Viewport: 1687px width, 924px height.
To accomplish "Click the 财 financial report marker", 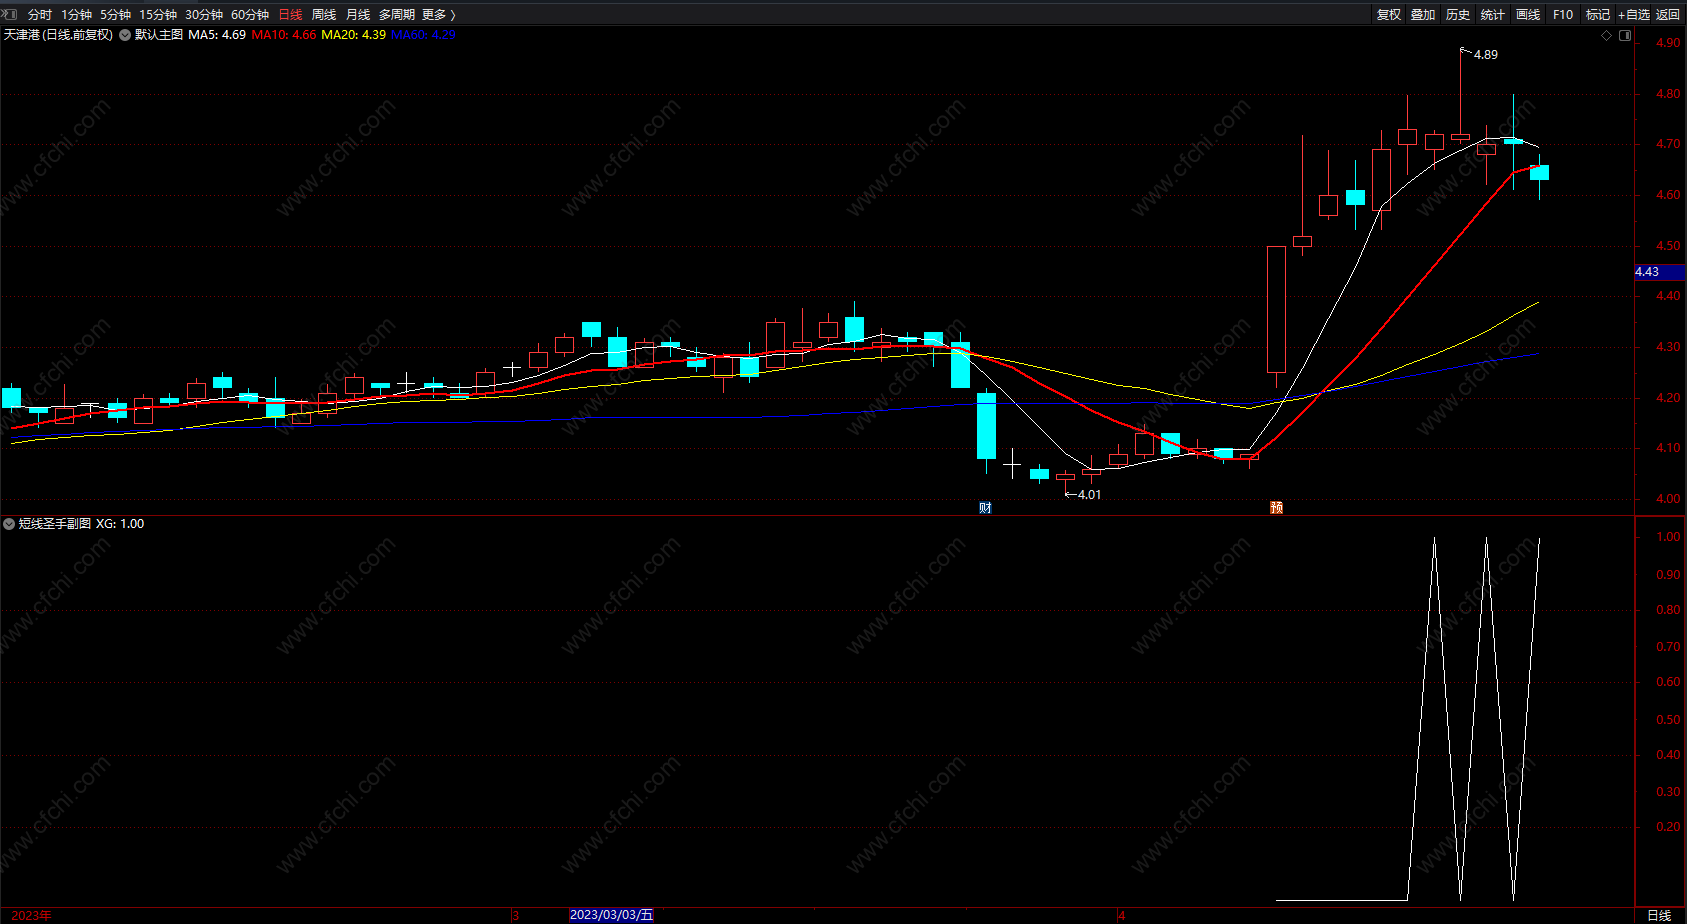I will pyautogui.click(x=985, y=508).
